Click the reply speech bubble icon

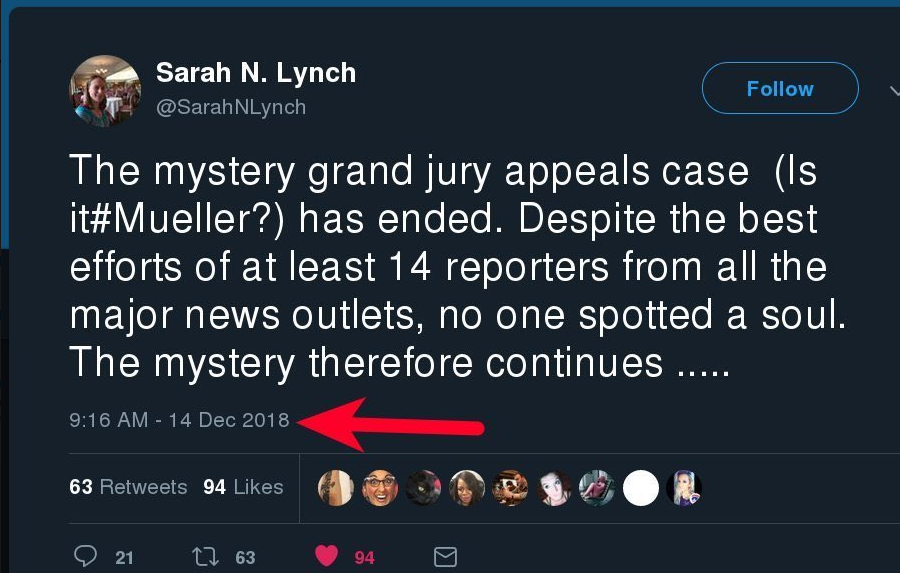click(x=86, y=557)
